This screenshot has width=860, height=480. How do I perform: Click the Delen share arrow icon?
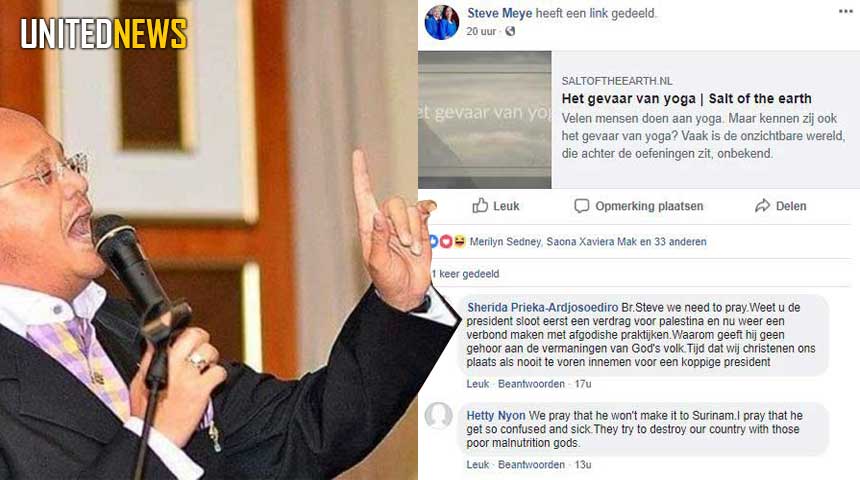pos(762,206)
